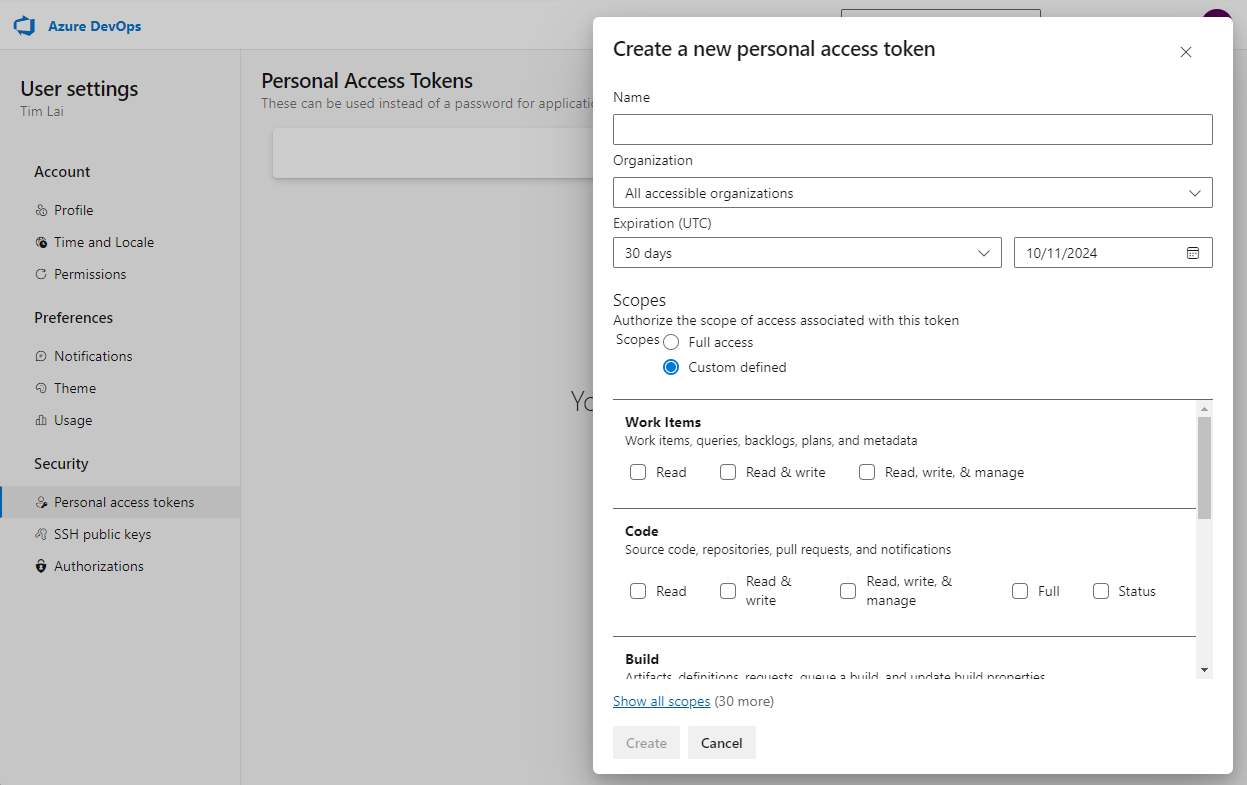The height and width of the screenshot is (785, 1247).
Task: Click the Tim Lai user name text
Action: pos(42,111)
